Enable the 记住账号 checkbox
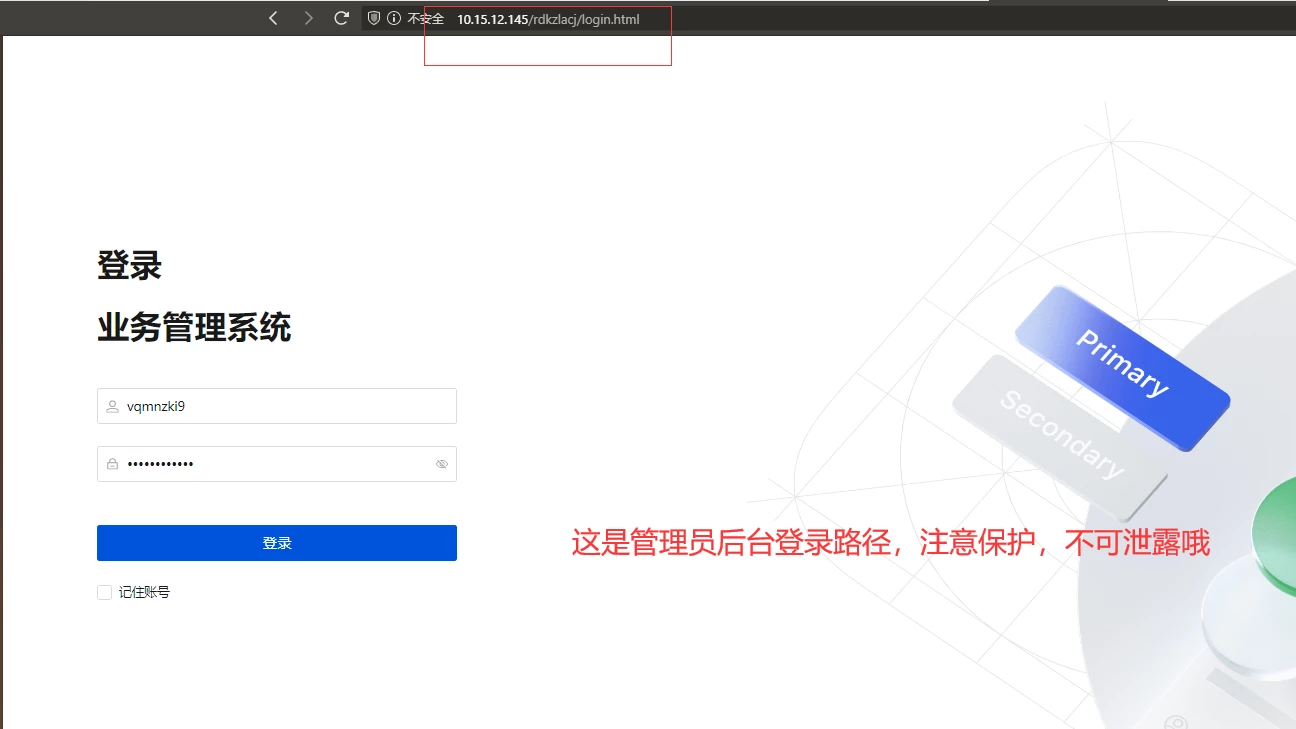This screenshot has height=729, width=1296. pyautogui.click(x=104, y=593)
